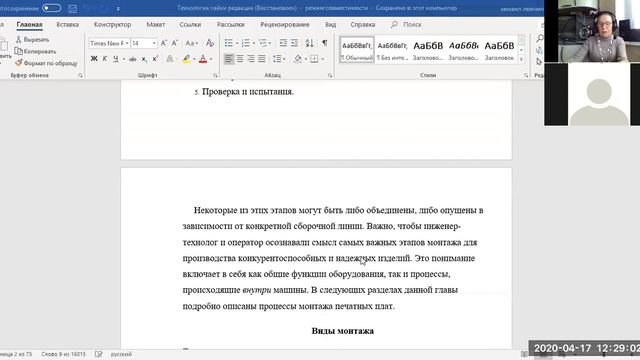The height and width of the screenshot is (360, 640).
Task: Open font color dropdown arrow
Action: click(211, 59)
